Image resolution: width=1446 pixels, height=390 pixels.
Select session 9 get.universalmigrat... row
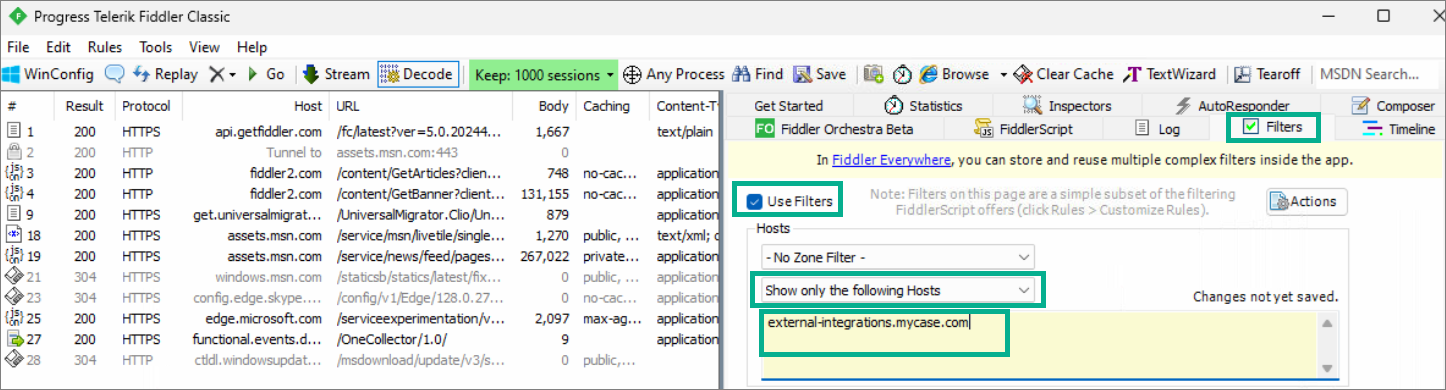(361, 214)
